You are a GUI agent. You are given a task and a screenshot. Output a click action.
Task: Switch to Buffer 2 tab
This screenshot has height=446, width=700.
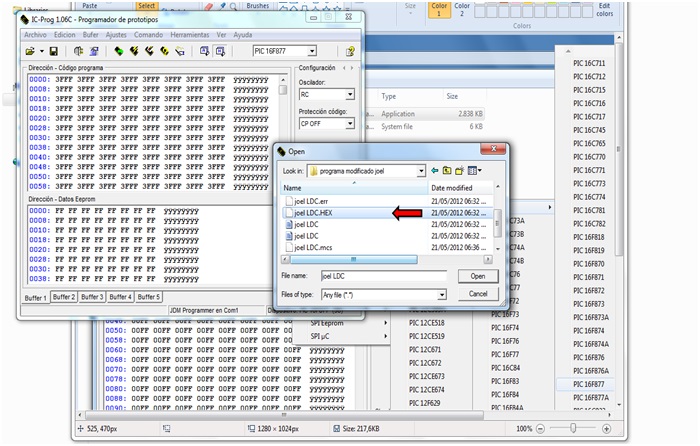(x=64, y=297)
